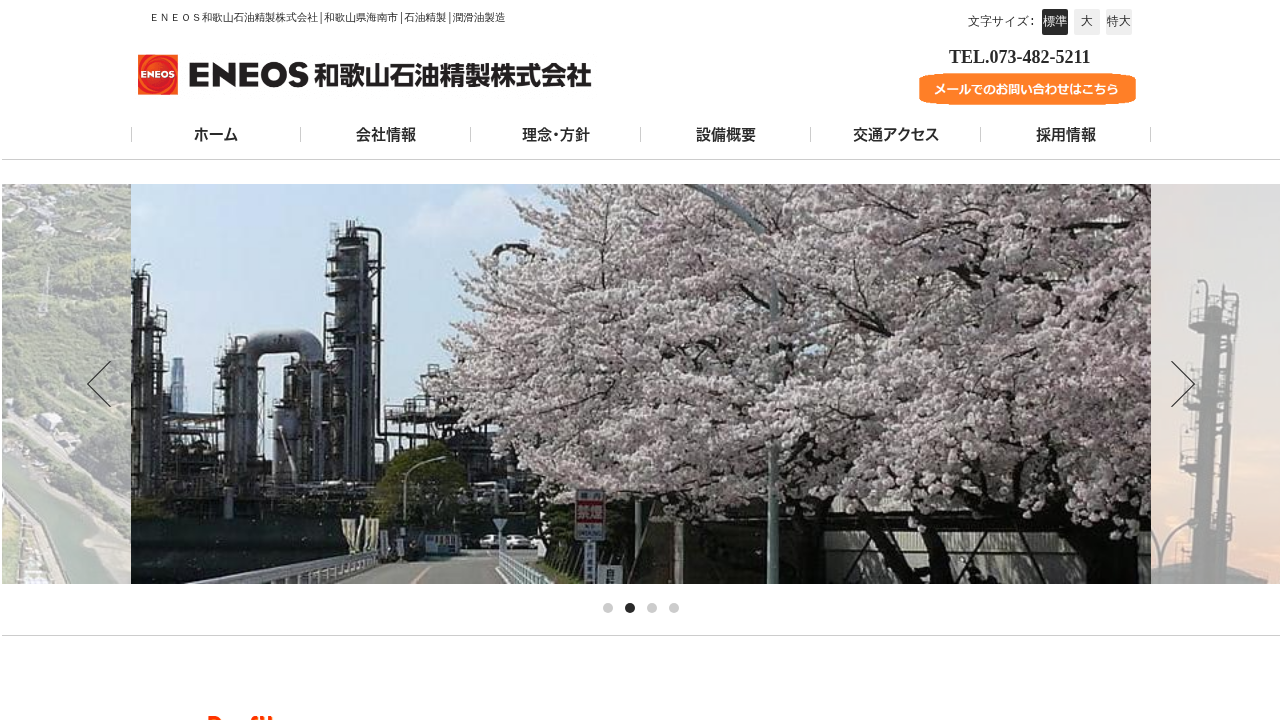Image resolution: width=1280 pixels, height=720 pixels.
Task: Click the ENEOS logo icon
Action: coord(158,75)
